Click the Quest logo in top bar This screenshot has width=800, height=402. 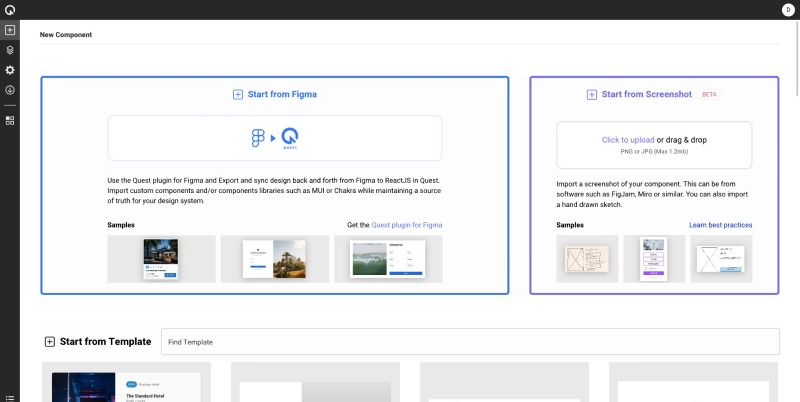[x=10, y=10]
